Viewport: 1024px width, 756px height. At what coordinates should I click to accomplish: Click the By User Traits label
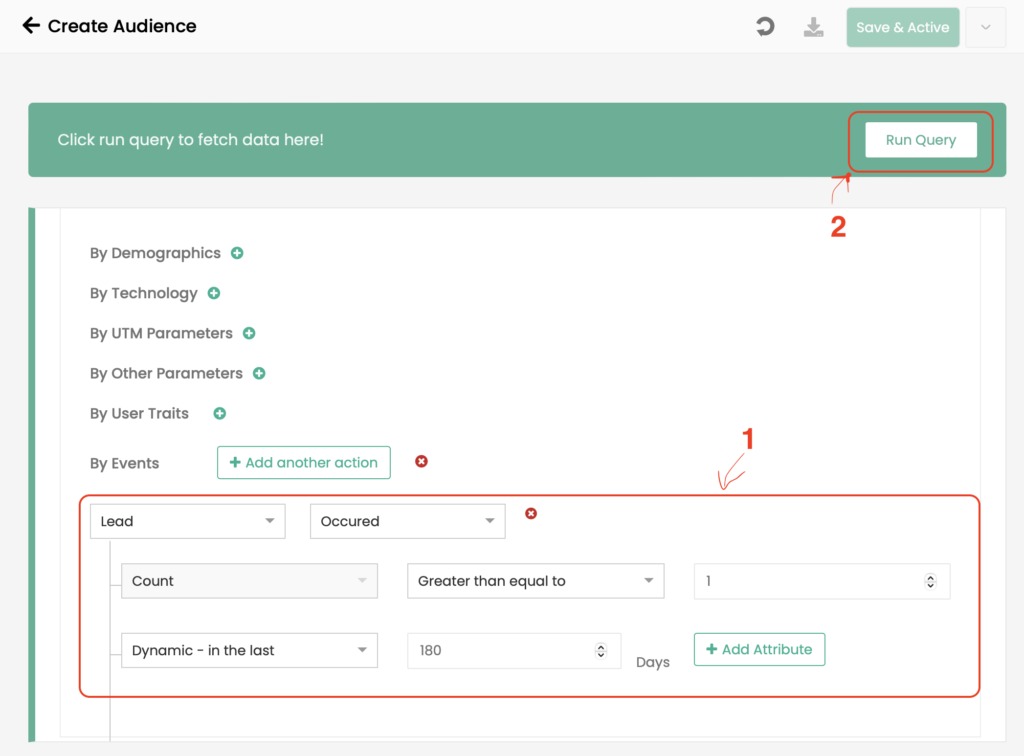pos(139,414)
